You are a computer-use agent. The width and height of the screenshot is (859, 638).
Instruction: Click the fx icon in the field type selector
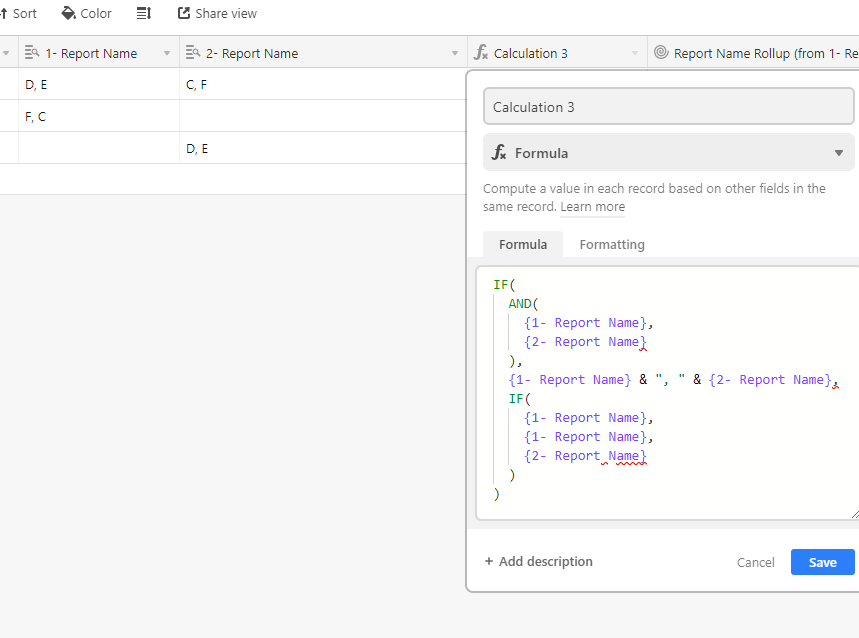[x=499, y=152]
